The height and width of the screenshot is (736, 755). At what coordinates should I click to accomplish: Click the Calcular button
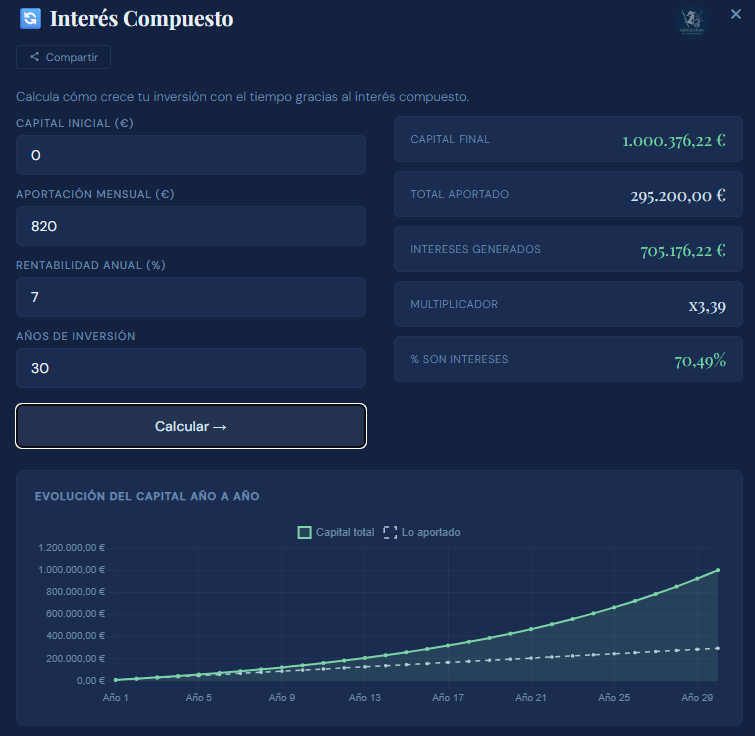pos(191,426)
